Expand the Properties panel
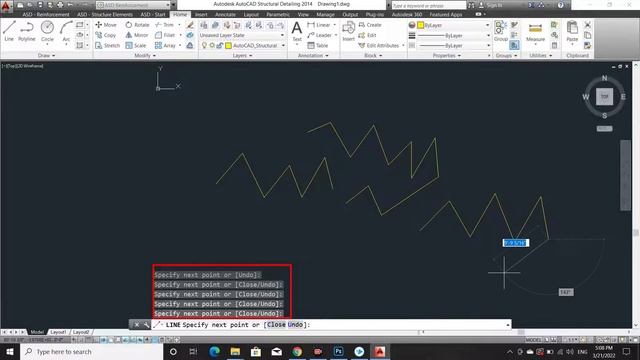Image resolution: width=640 pixels, height=360 pixels. pyautogui.click(x=447, y=56)
